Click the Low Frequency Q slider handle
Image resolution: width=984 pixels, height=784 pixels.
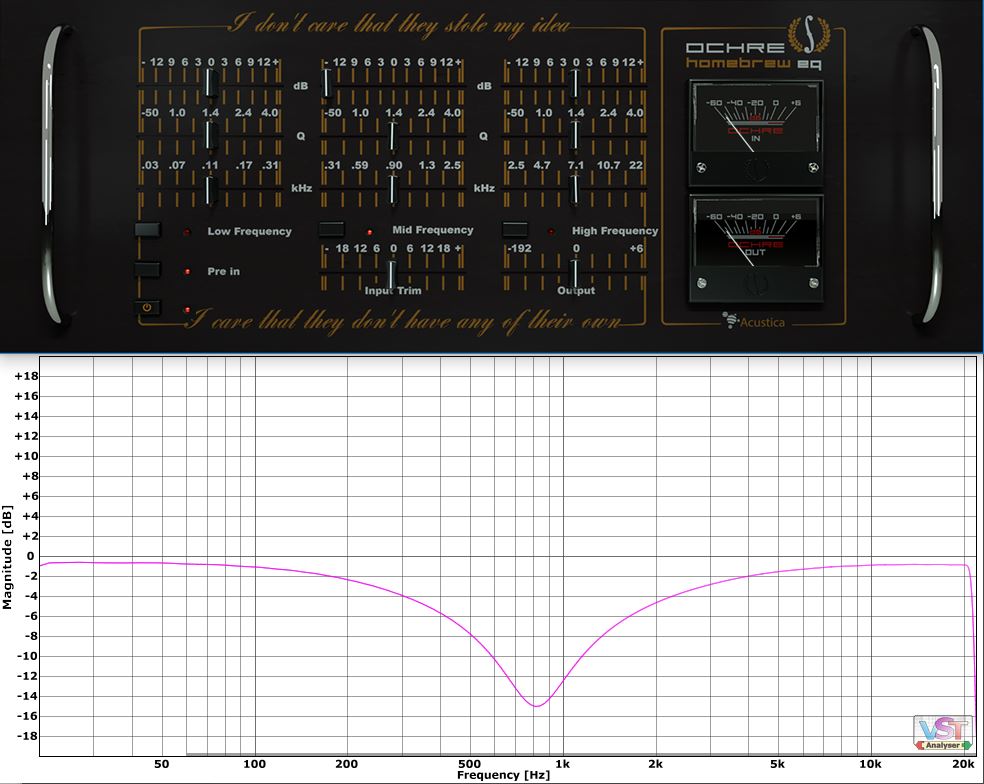(211, 136)
